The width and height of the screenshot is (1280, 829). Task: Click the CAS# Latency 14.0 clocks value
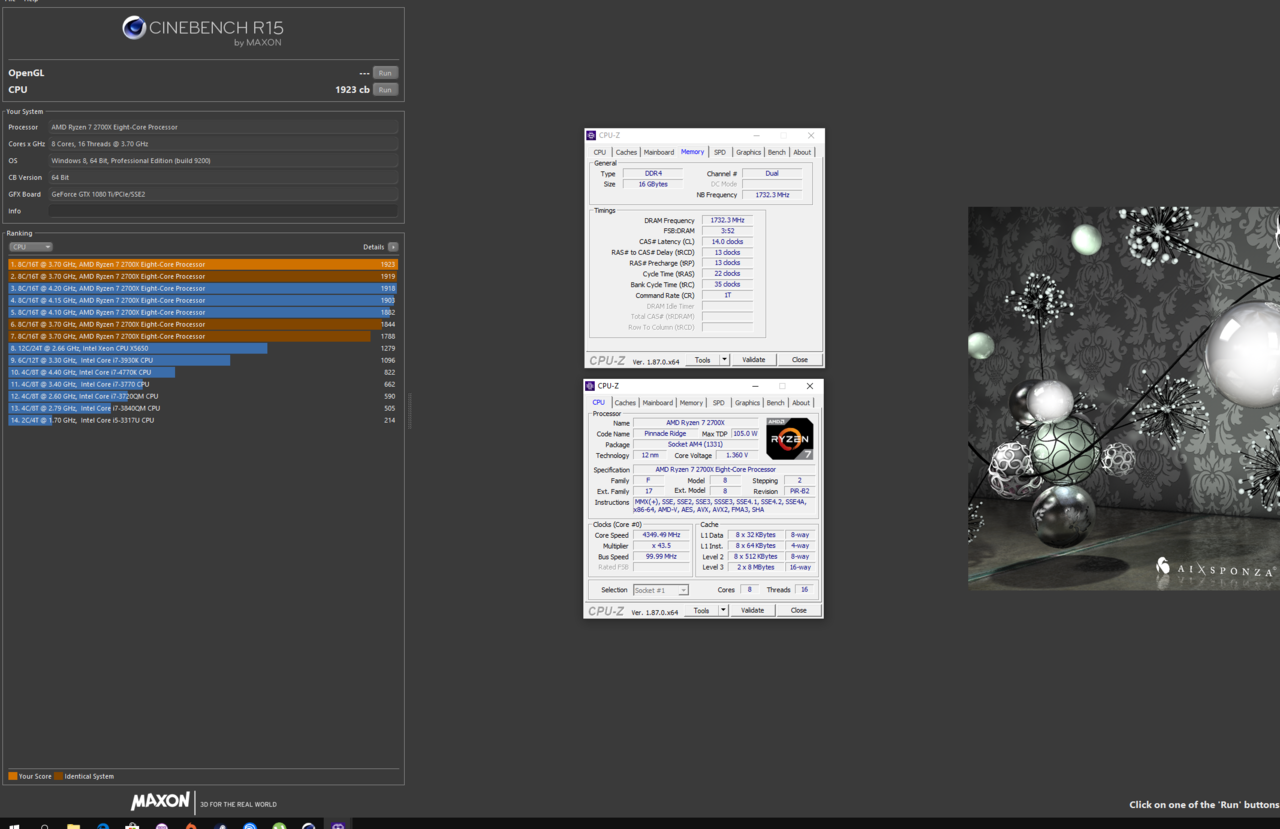[x=727, y=241]
